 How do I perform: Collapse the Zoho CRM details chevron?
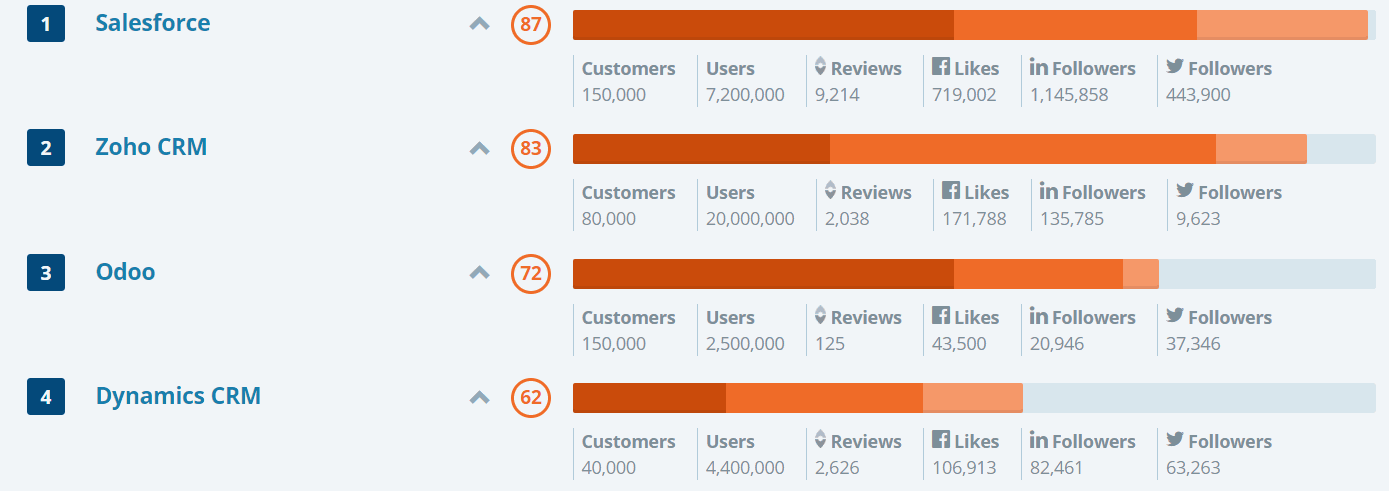480,149
